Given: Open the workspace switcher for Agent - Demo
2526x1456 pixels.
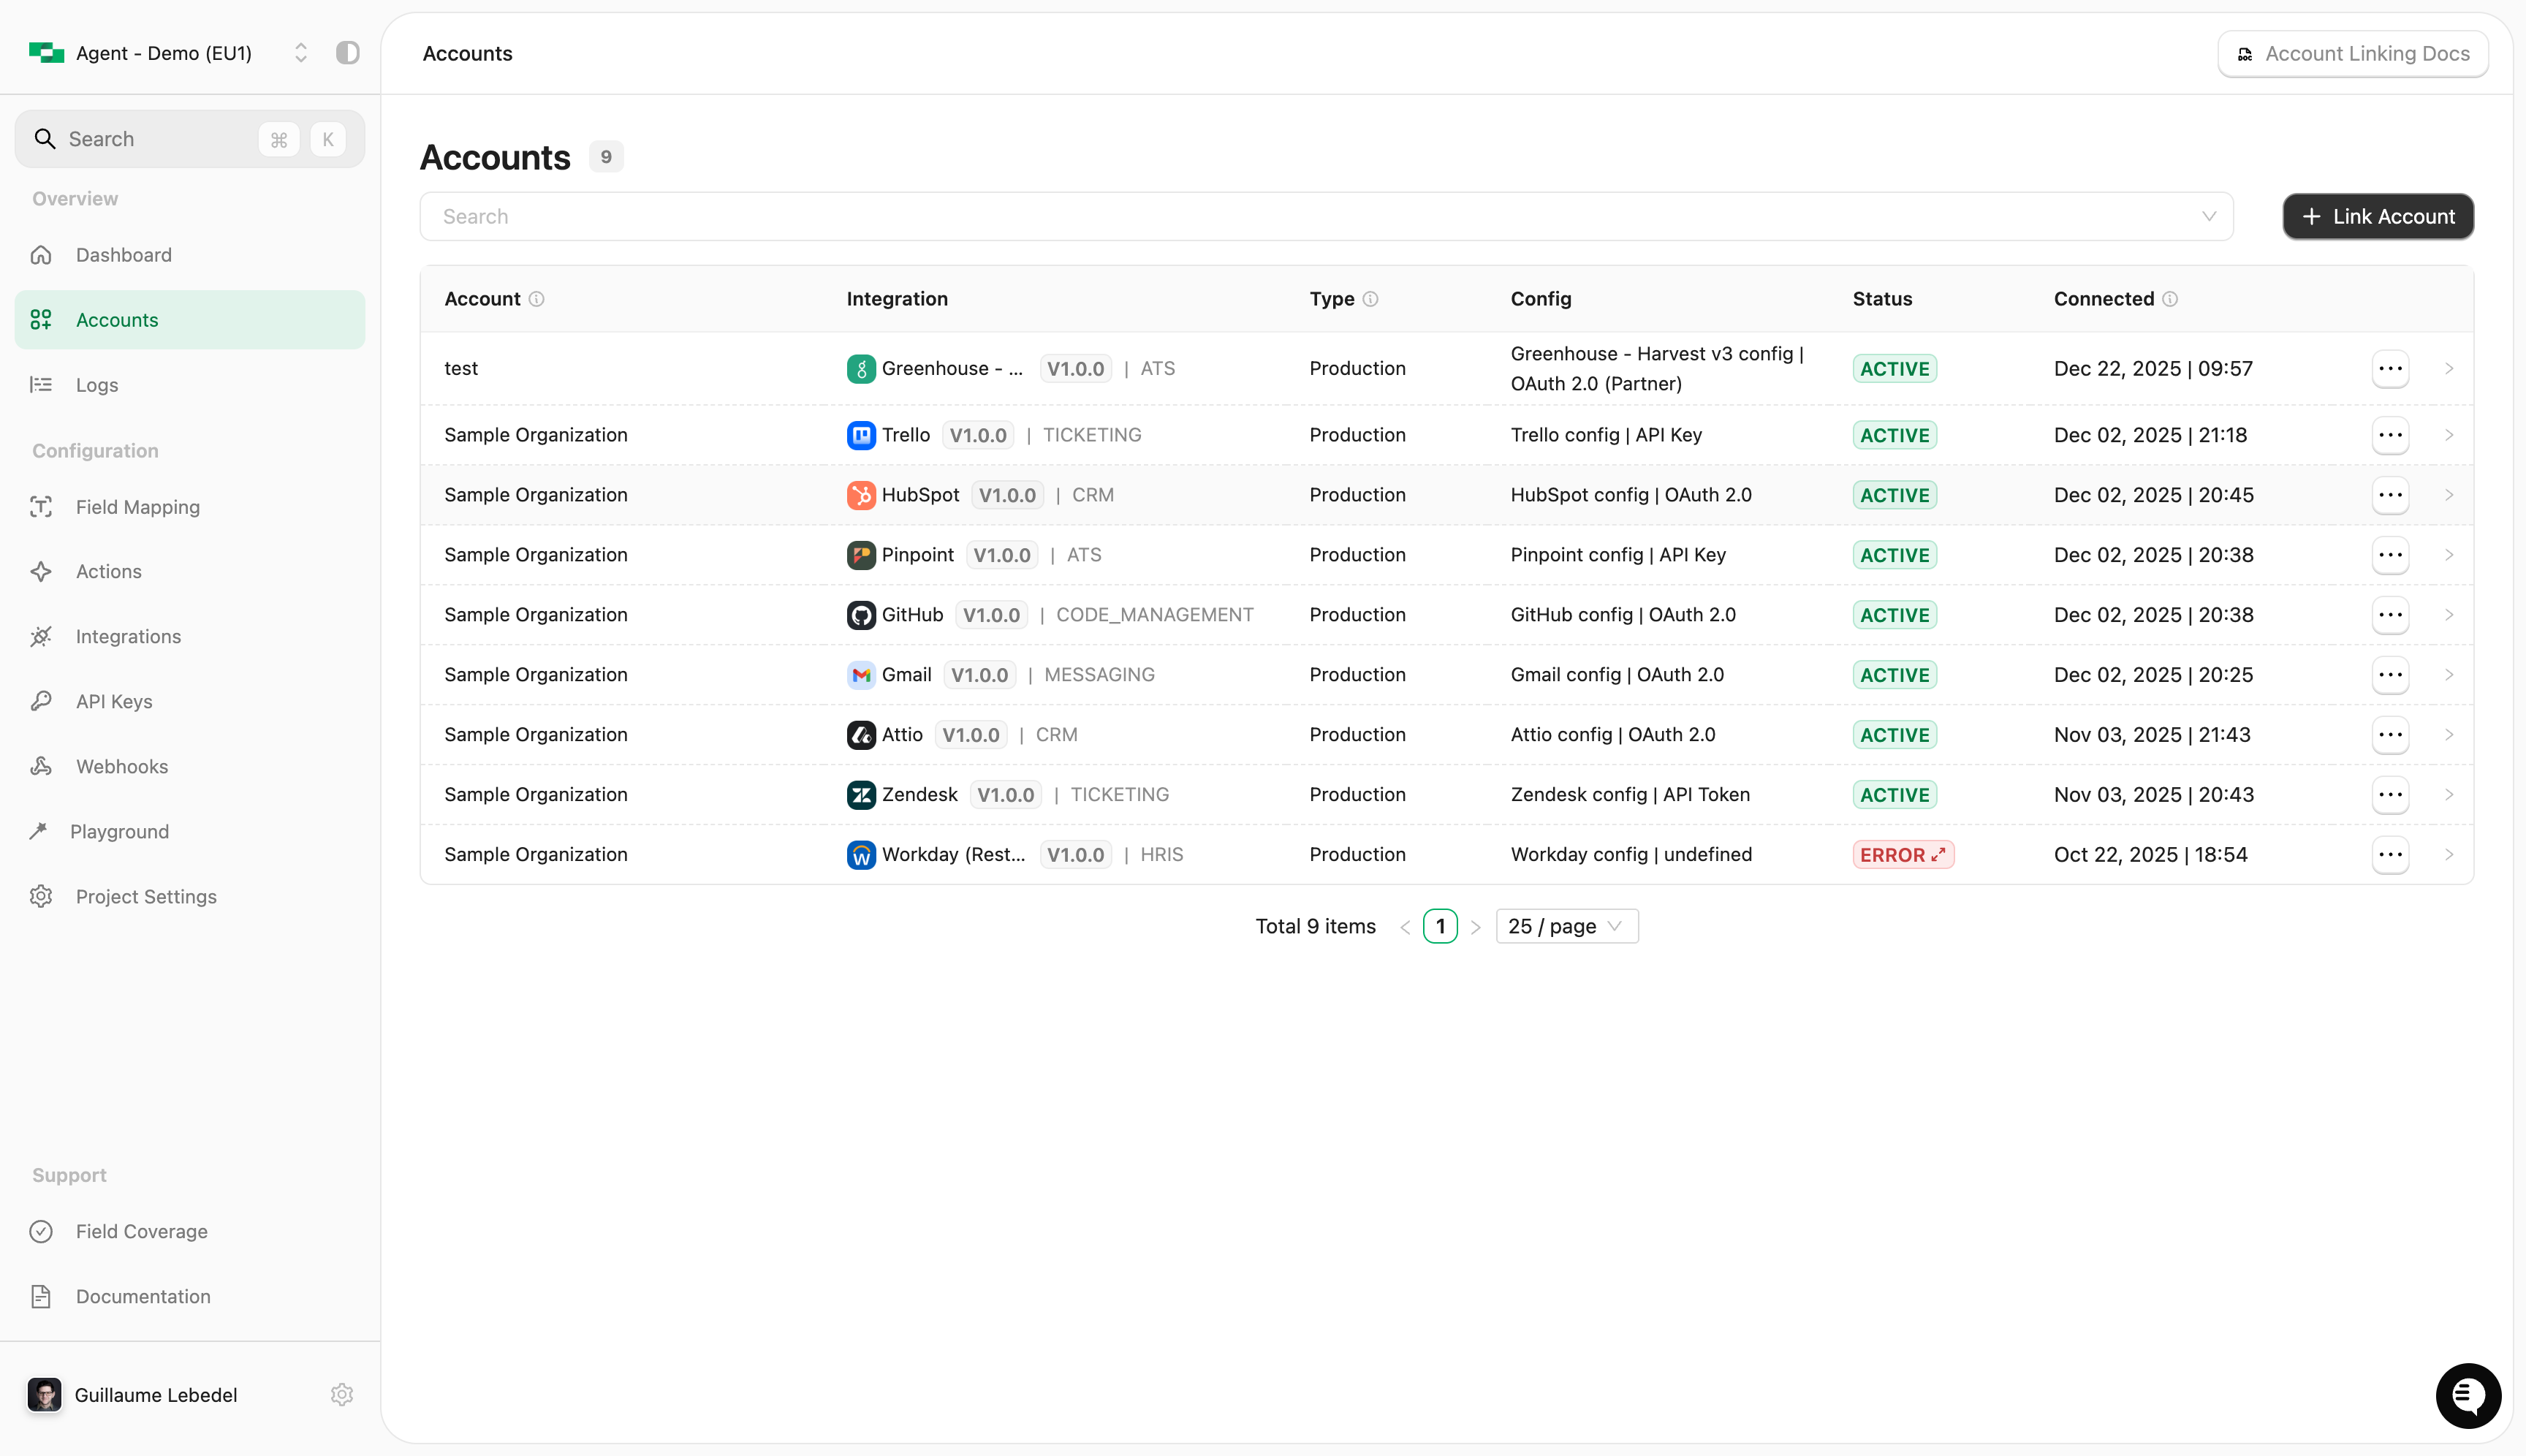Looking at the screenshot, I should [x=300, y=52].
